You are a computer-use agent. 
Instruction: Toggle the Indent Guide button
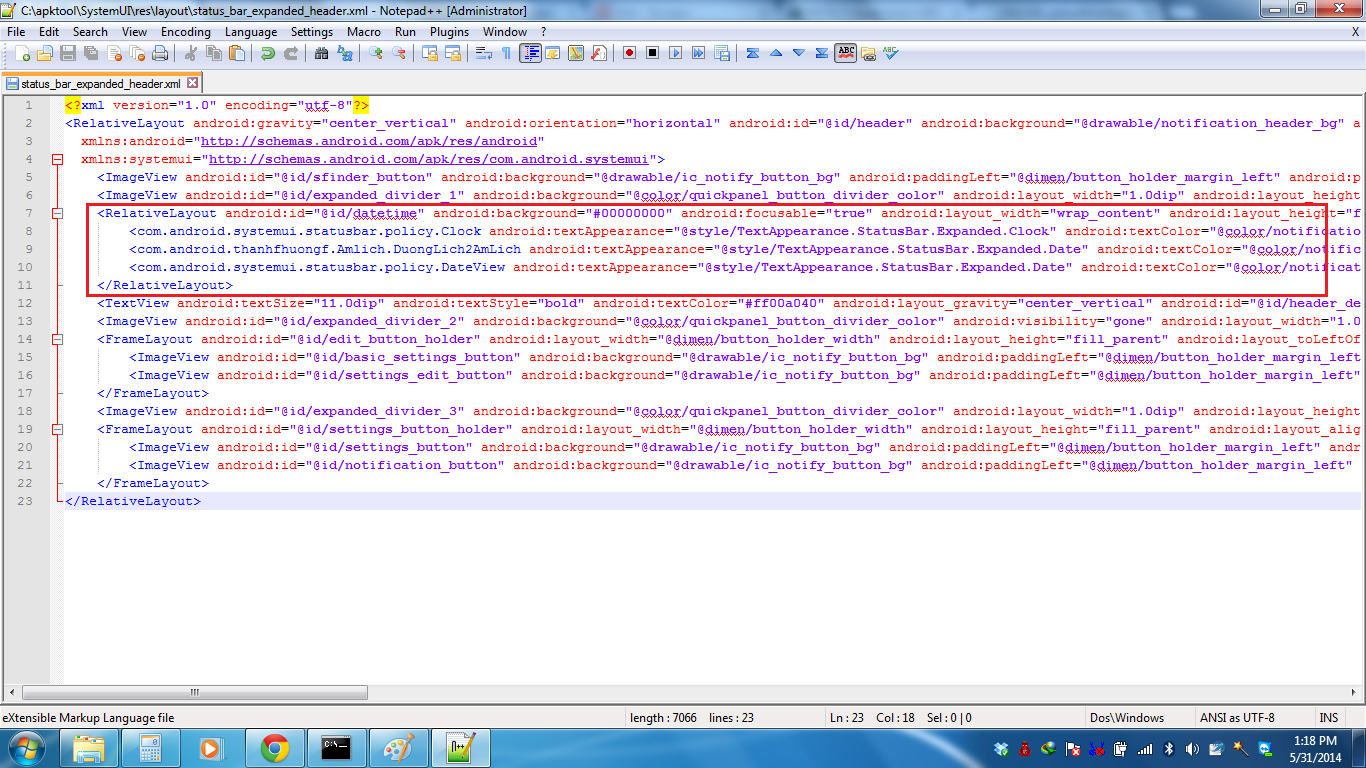click(530, 53)
